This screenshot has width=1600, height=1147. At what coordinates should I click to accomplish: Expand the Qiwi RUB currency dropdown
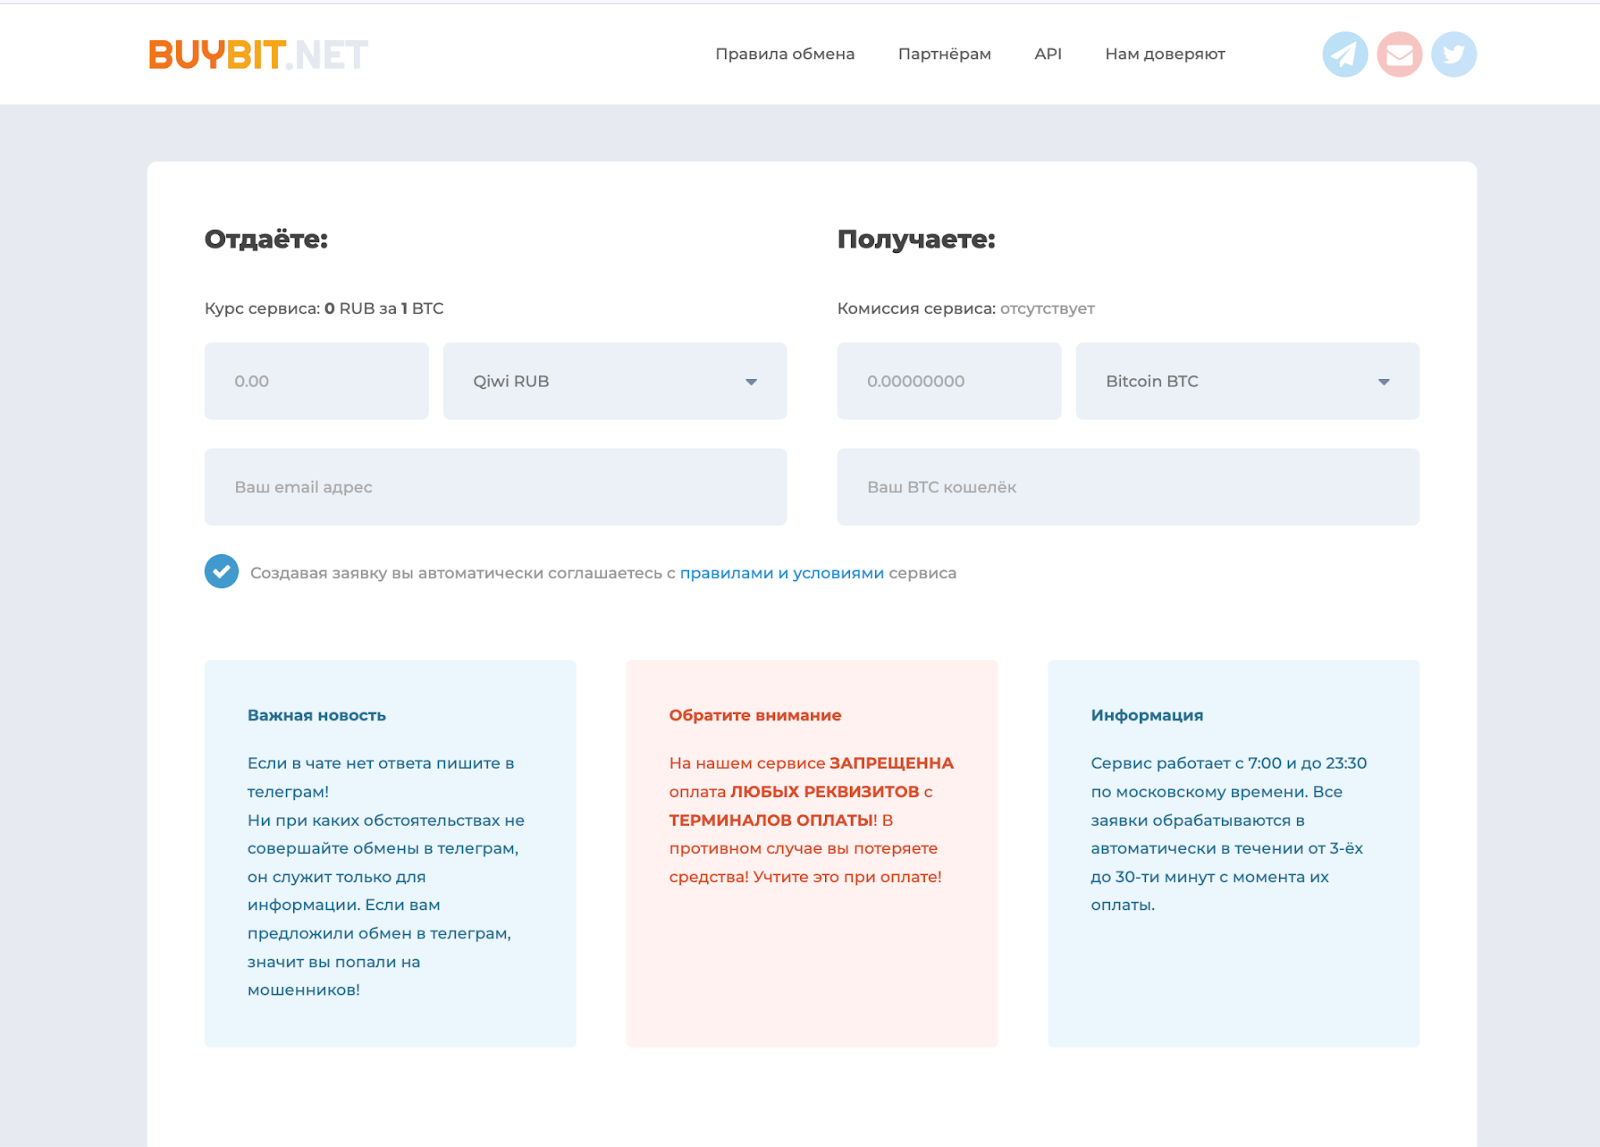point(614,381)
